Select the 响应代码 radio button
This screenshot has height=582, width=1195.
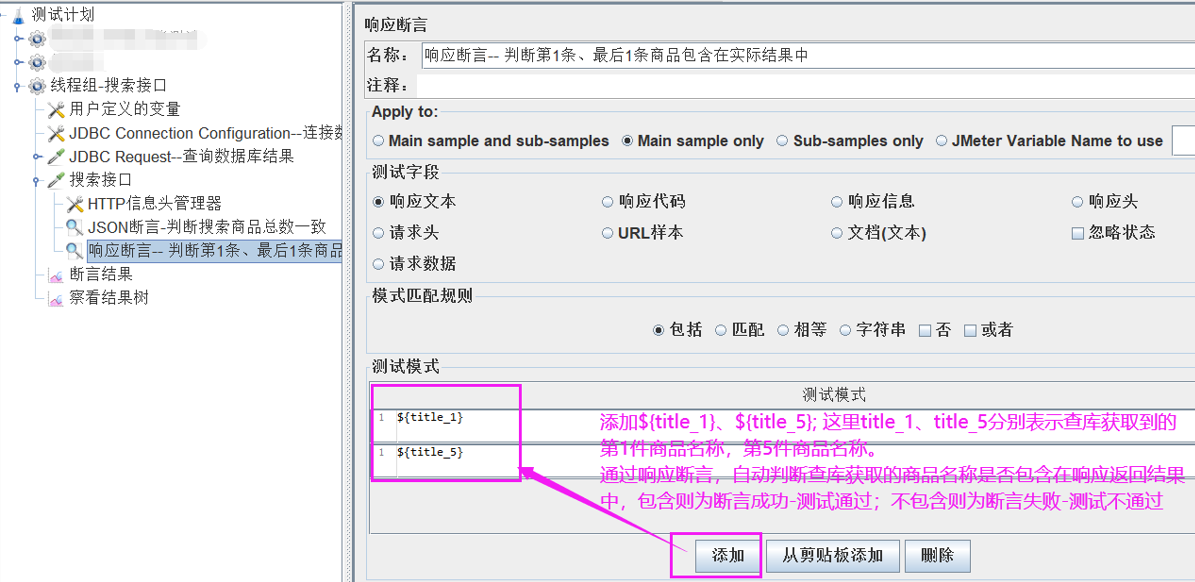[x=606, y=200]
